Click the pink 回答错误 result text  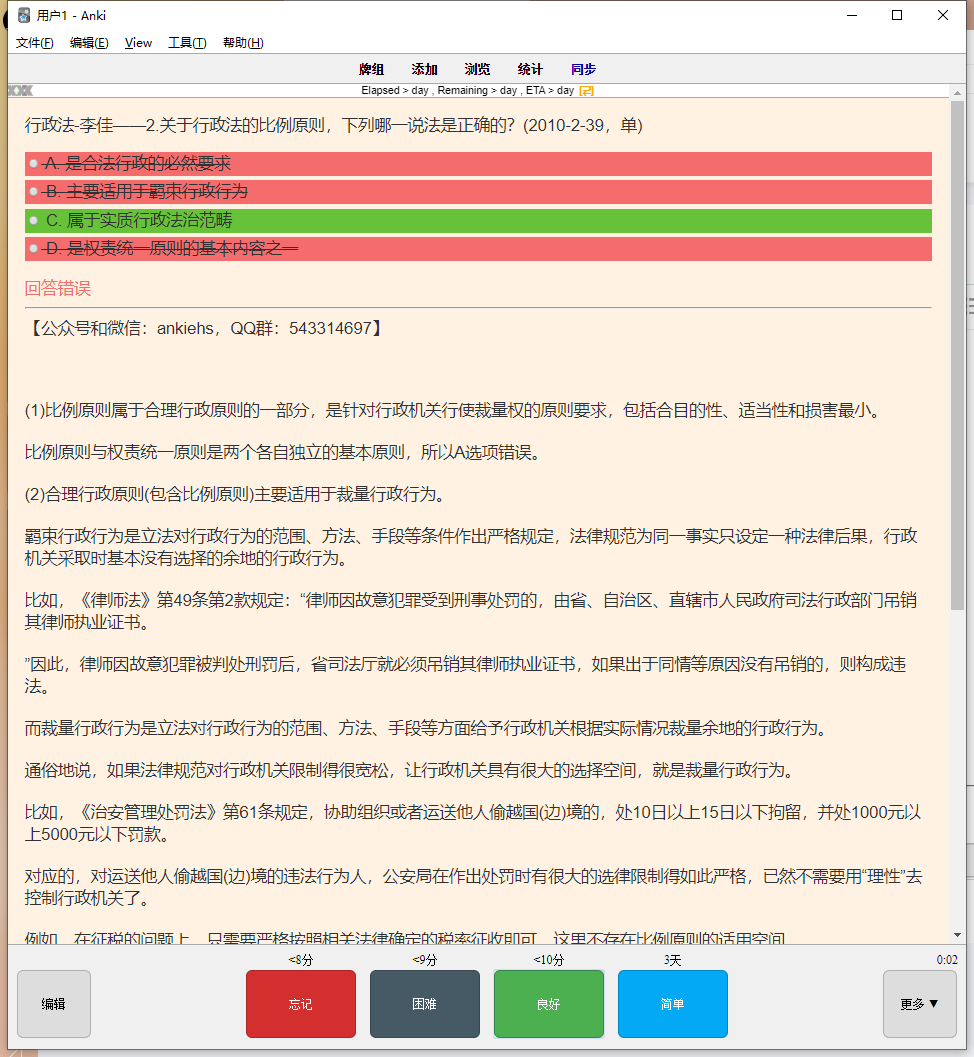(58, 289)
